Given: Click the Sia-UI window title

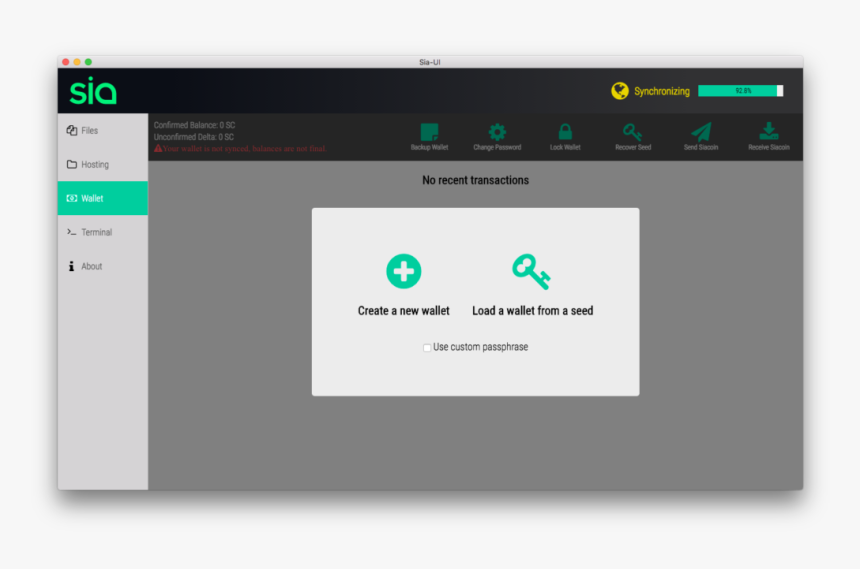Looking at the screenshot, I should tap(429, 62).
